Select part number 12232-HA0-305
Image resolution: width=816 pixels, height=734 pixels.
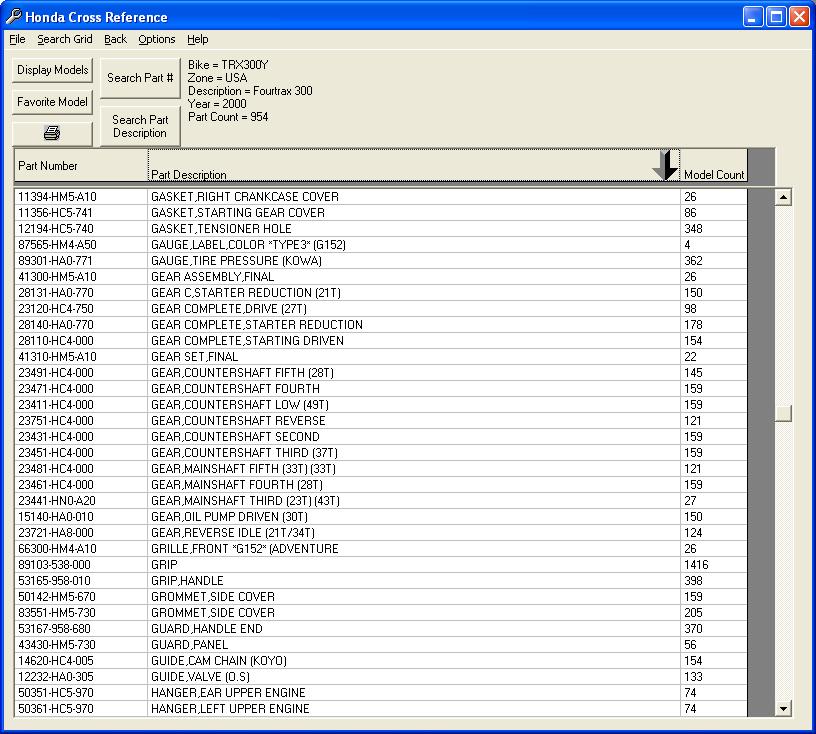81,677
